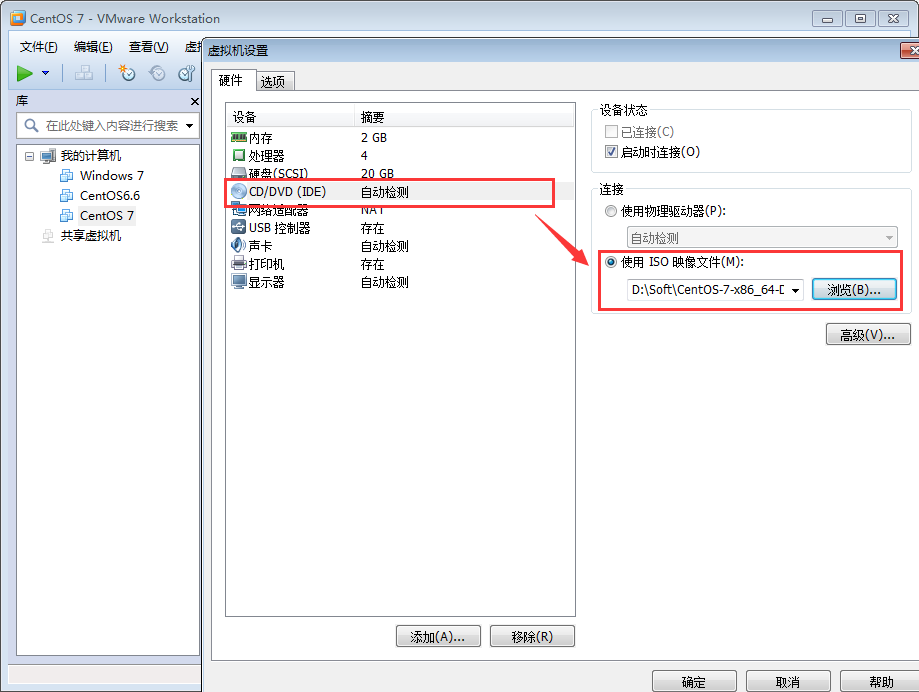Select 使用物理驱动器(P) radio button
The width and height of the screenshot is (919, 692).
[611, 211]
